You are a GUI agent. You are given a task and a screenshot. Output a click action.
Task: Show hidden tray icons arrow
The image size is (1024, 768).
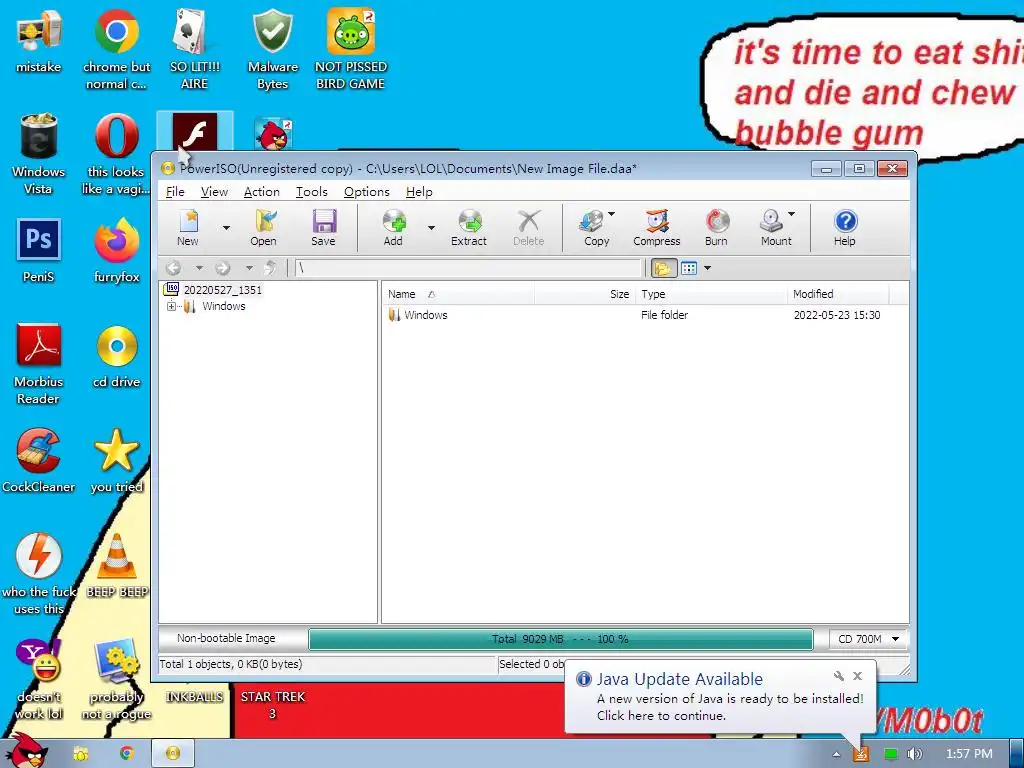coord(836,754)
